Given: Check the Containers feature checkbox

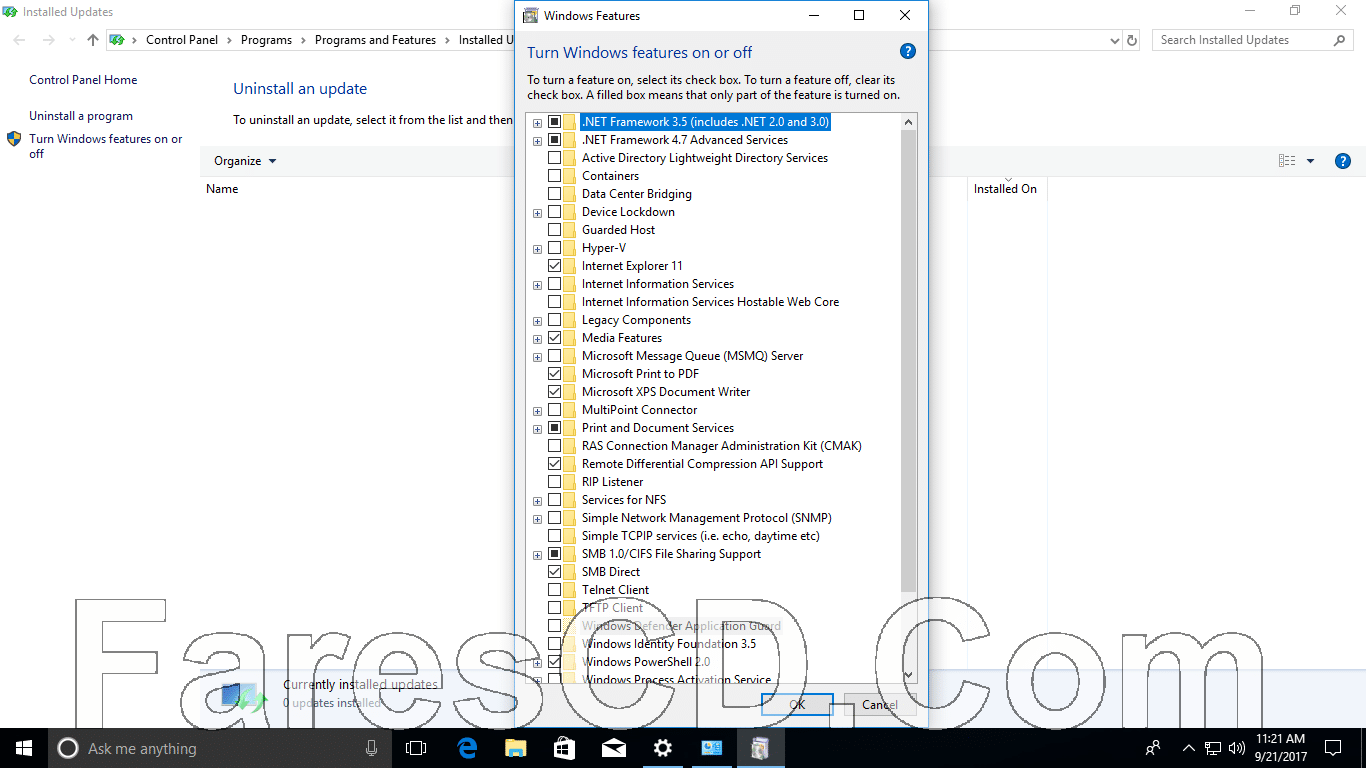Looking at the screenshot, I should (554, 176).
